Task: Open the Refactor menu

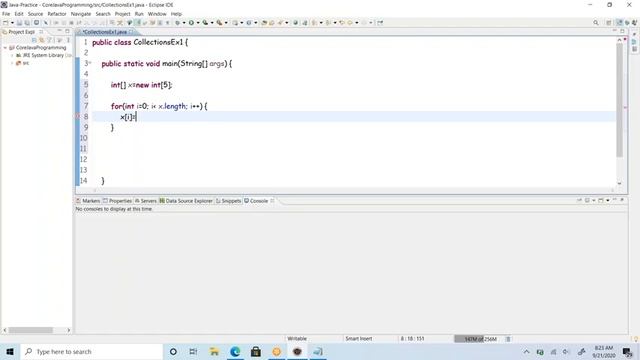Action: point(57,14)
